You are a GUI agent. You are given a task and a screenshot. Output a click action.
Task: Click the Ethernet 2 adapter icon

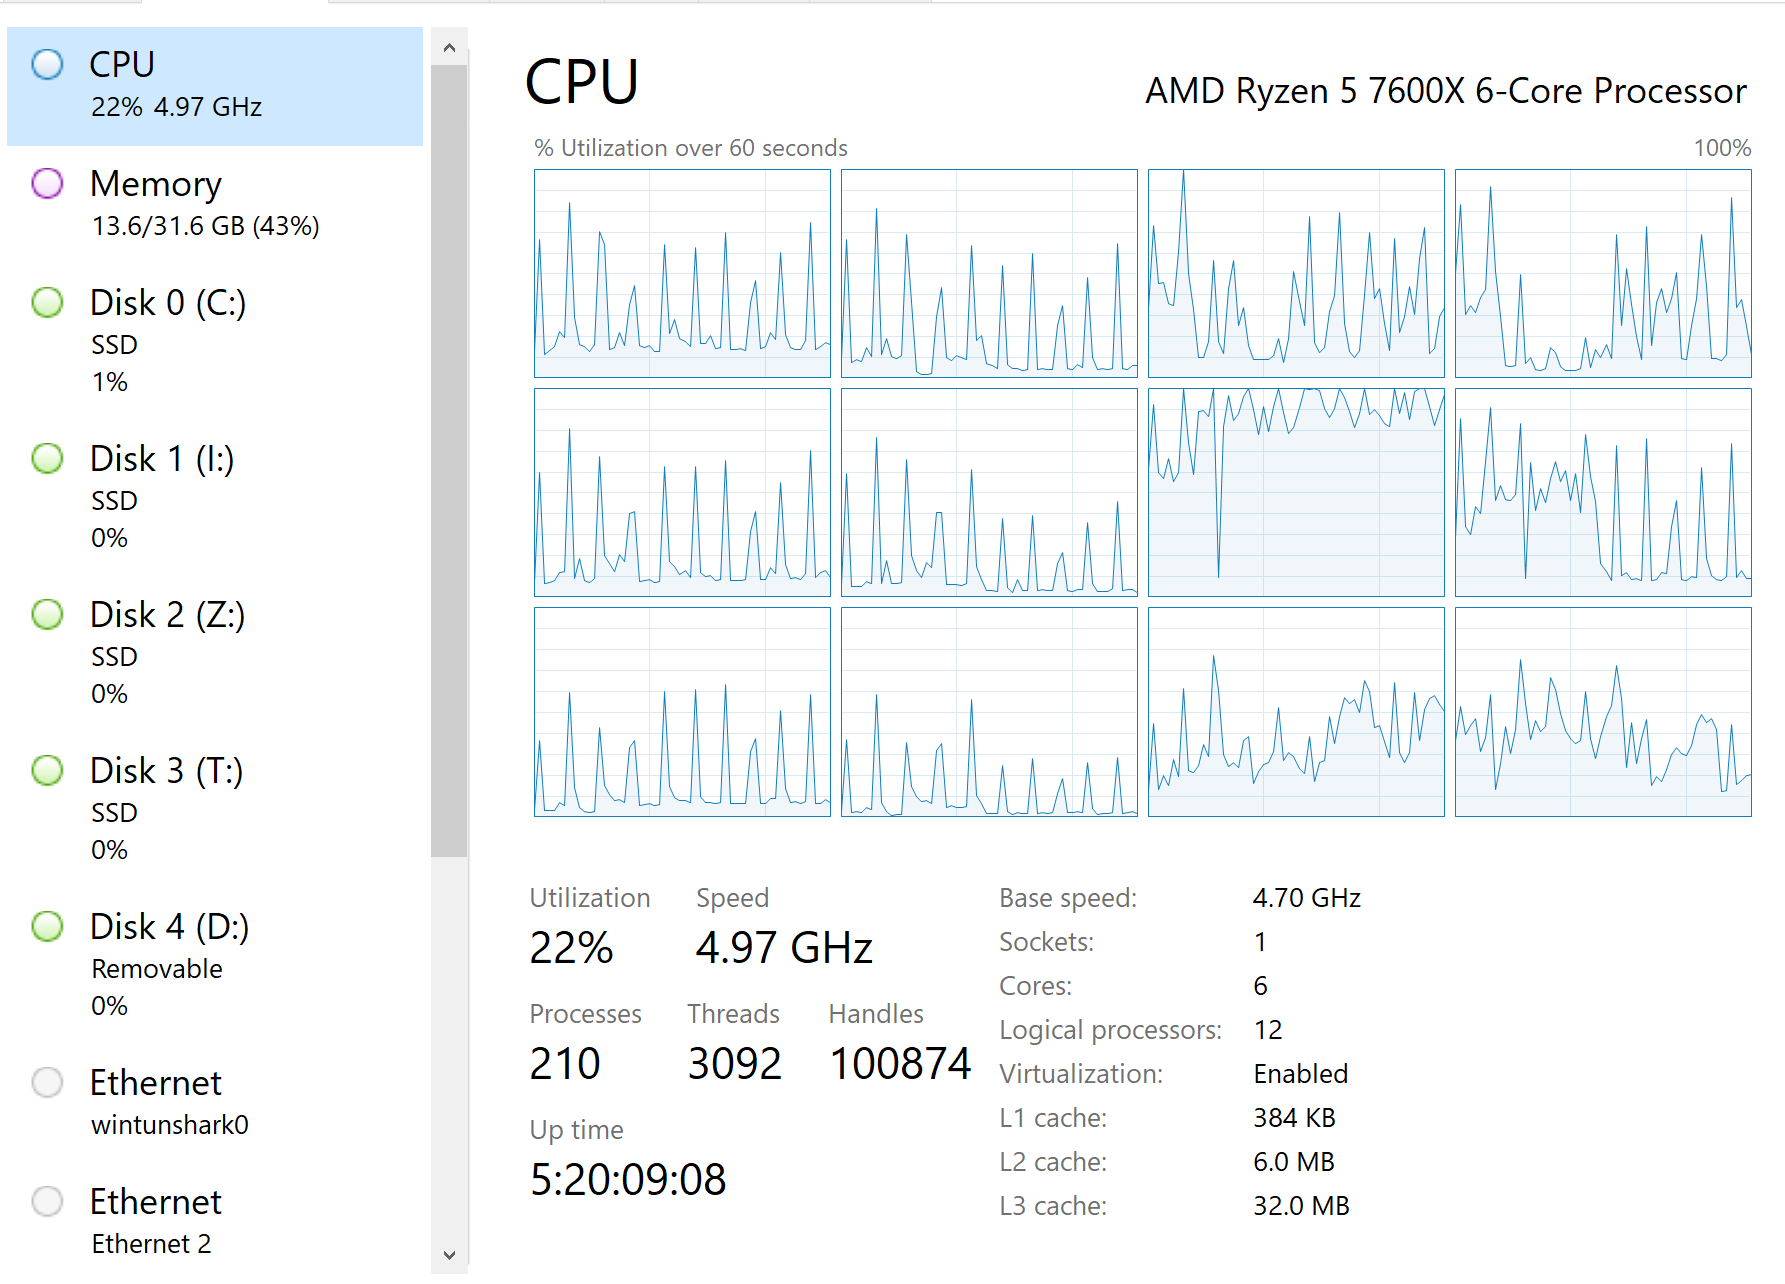tap(47, 1201)
